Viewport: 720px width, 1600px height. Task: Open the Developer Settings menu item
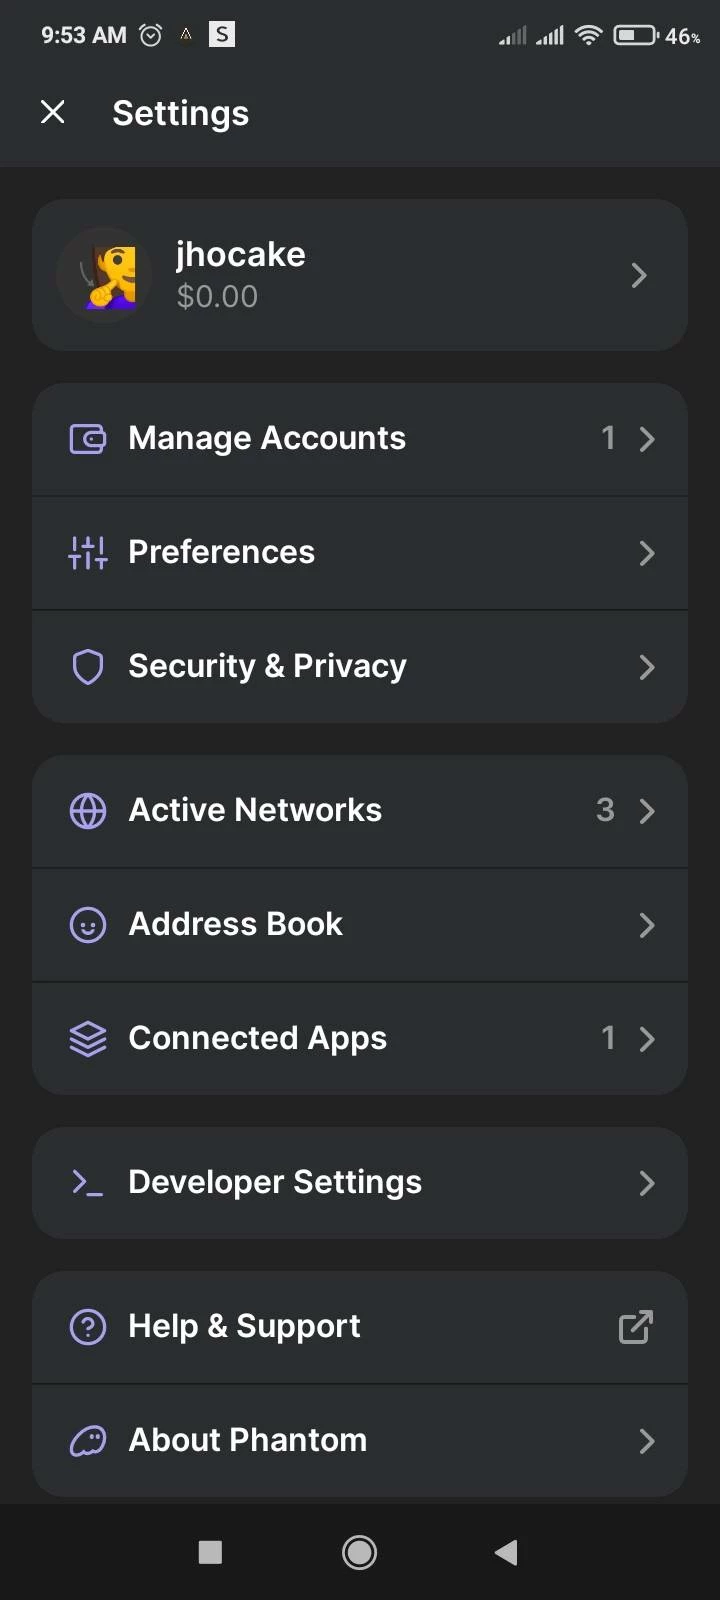[360, 1183]
